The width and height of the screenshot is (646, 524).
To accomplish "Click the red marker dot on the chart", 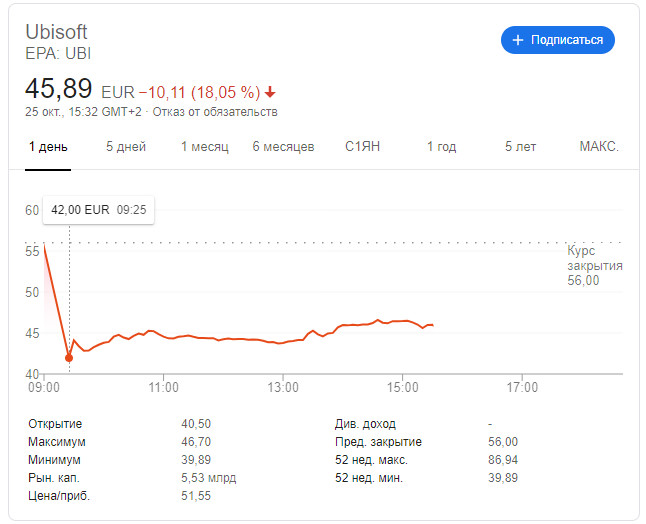I will tap(69, 358).
